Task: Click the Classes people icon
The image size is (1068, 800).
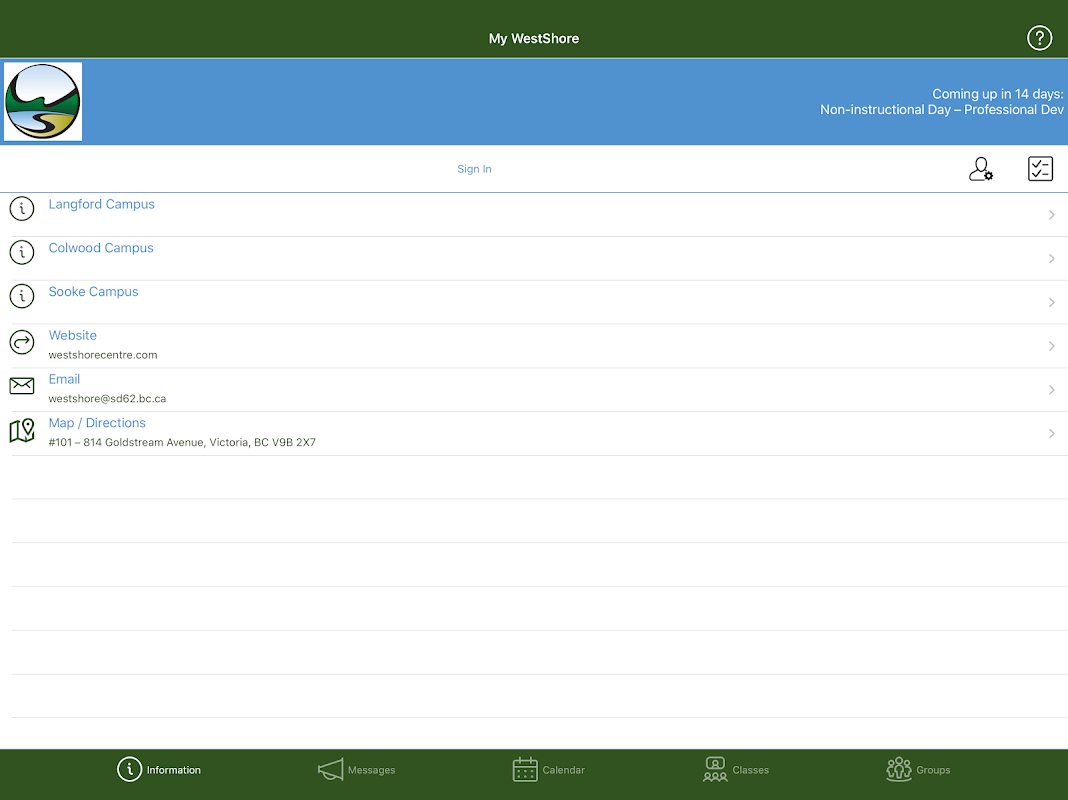Action: point(715,769)
